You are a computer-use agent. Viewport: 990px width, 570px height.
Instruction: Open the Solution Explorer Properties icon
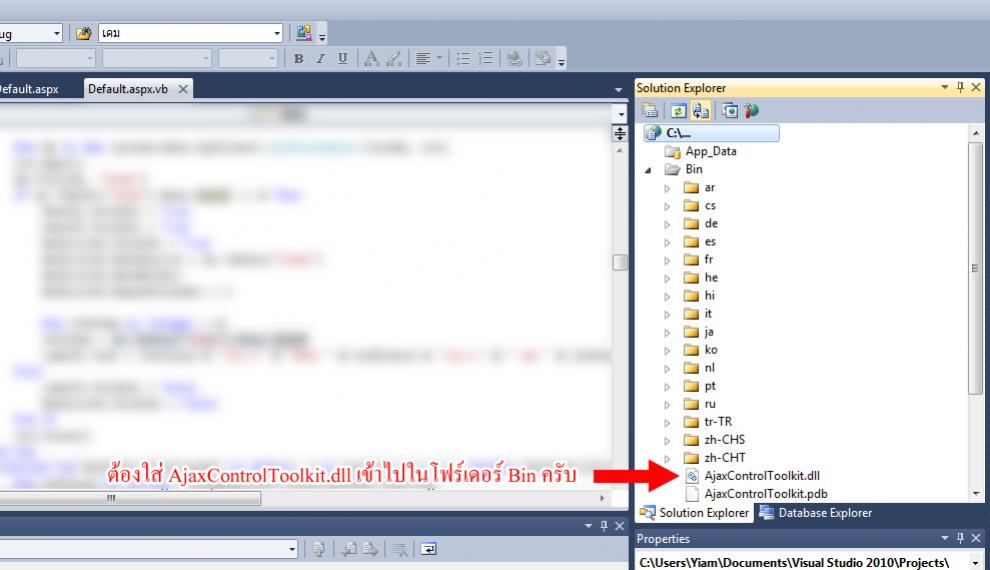[650, 110]
